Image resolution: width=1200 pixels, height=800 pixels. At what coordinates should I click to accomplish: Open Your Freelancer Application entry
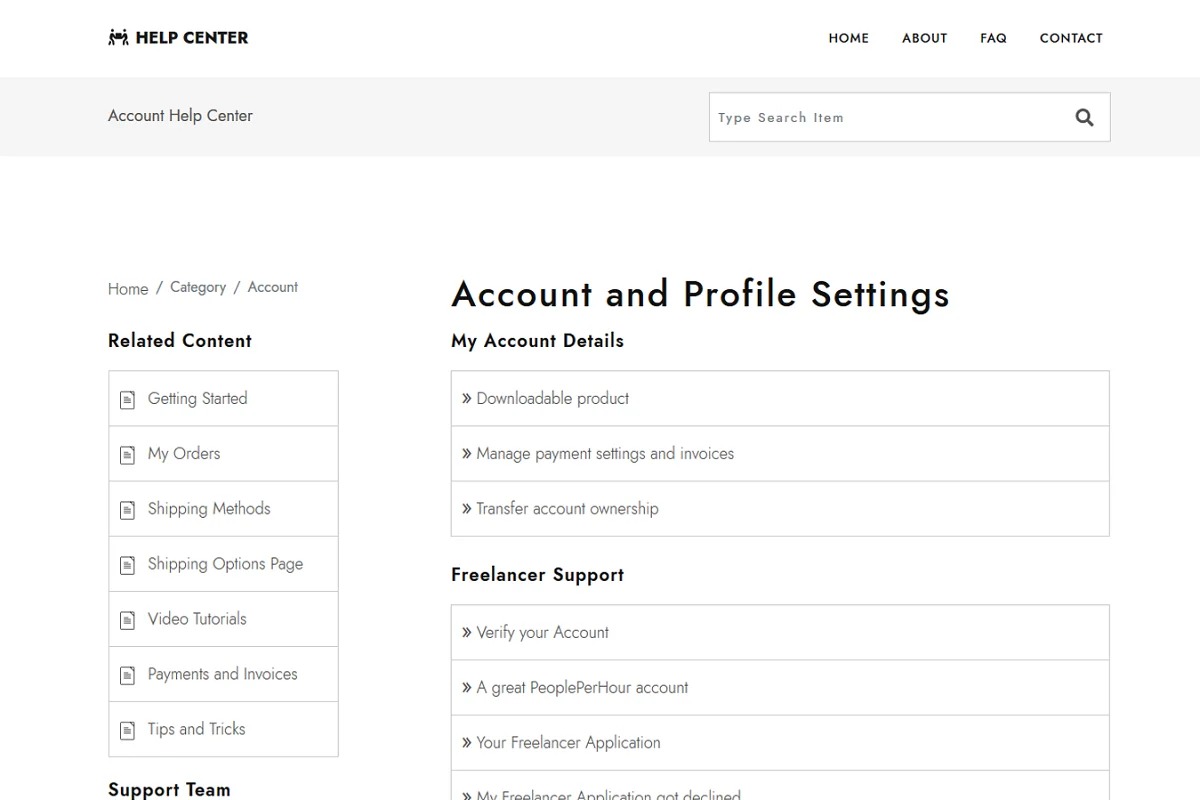[568, 742]
